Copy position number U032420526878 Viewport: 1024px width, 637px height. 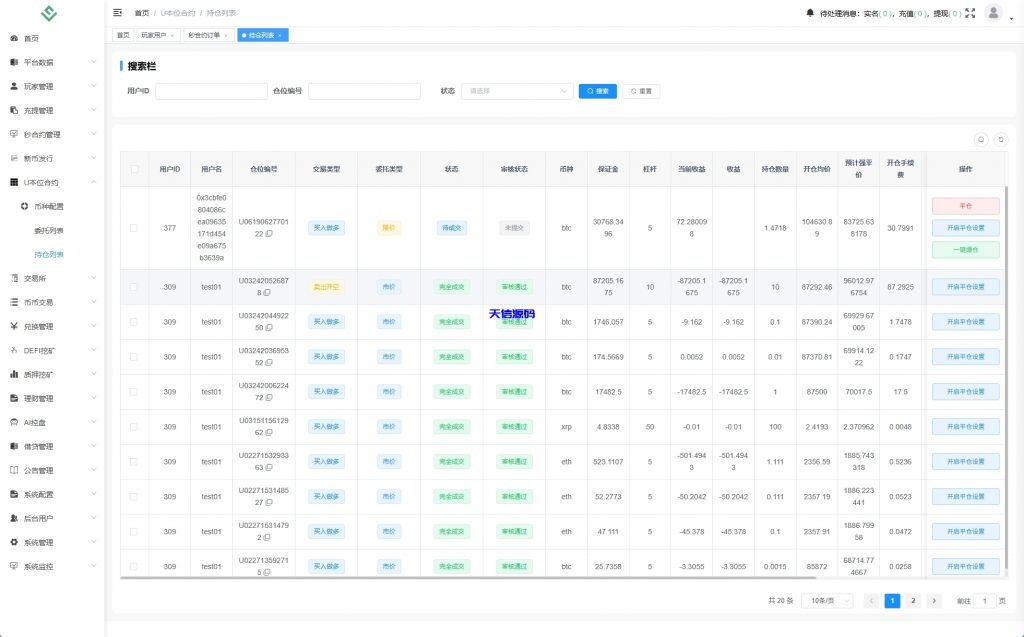pyautogui.click(x=266, y=293)
